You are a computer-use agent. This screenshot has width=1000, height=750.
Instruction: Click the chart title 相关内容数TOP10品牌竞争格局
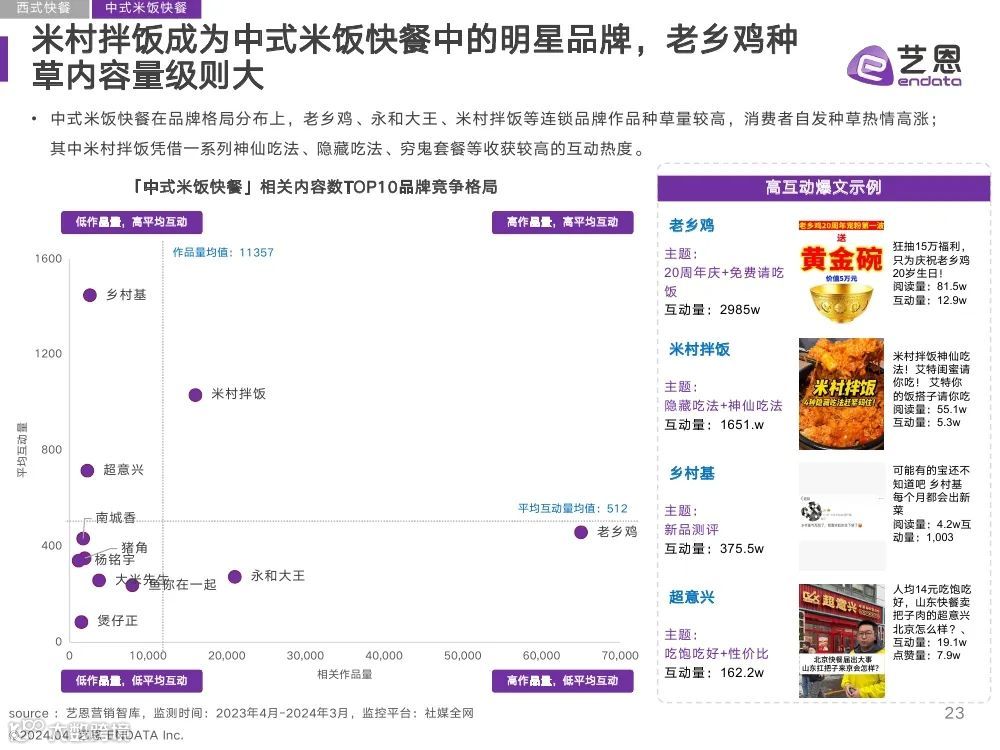[379, 188]
